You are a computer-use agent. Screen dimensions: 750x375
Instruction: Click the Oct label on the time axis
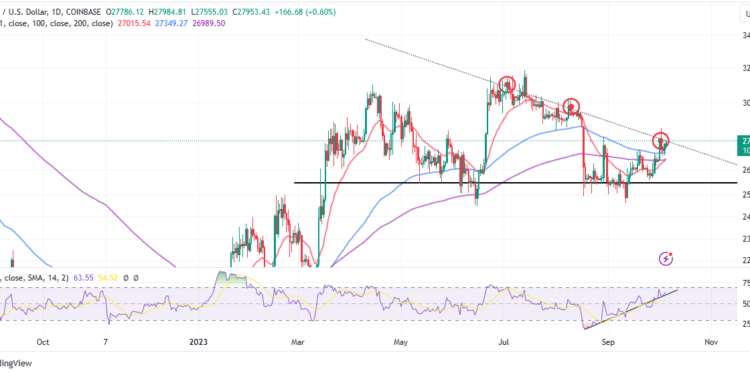pyautogui.click(x=43, y=342)
